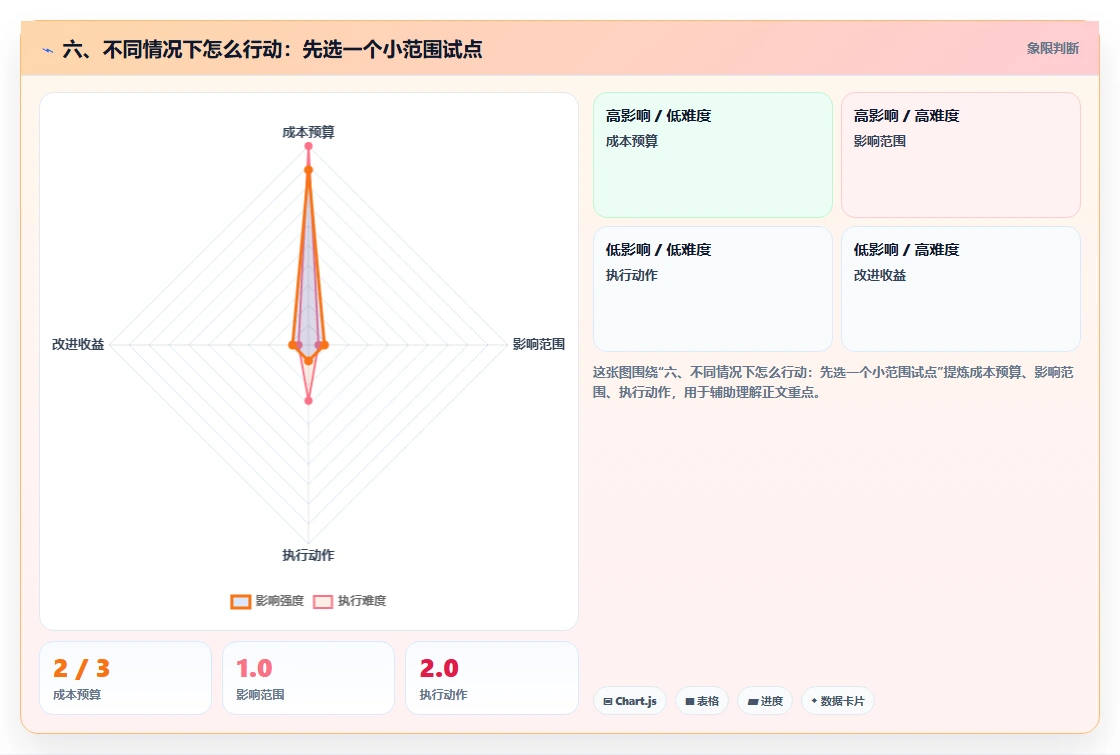Open the 低影响 / 高难度 quadrant card

tap(961, 289)
